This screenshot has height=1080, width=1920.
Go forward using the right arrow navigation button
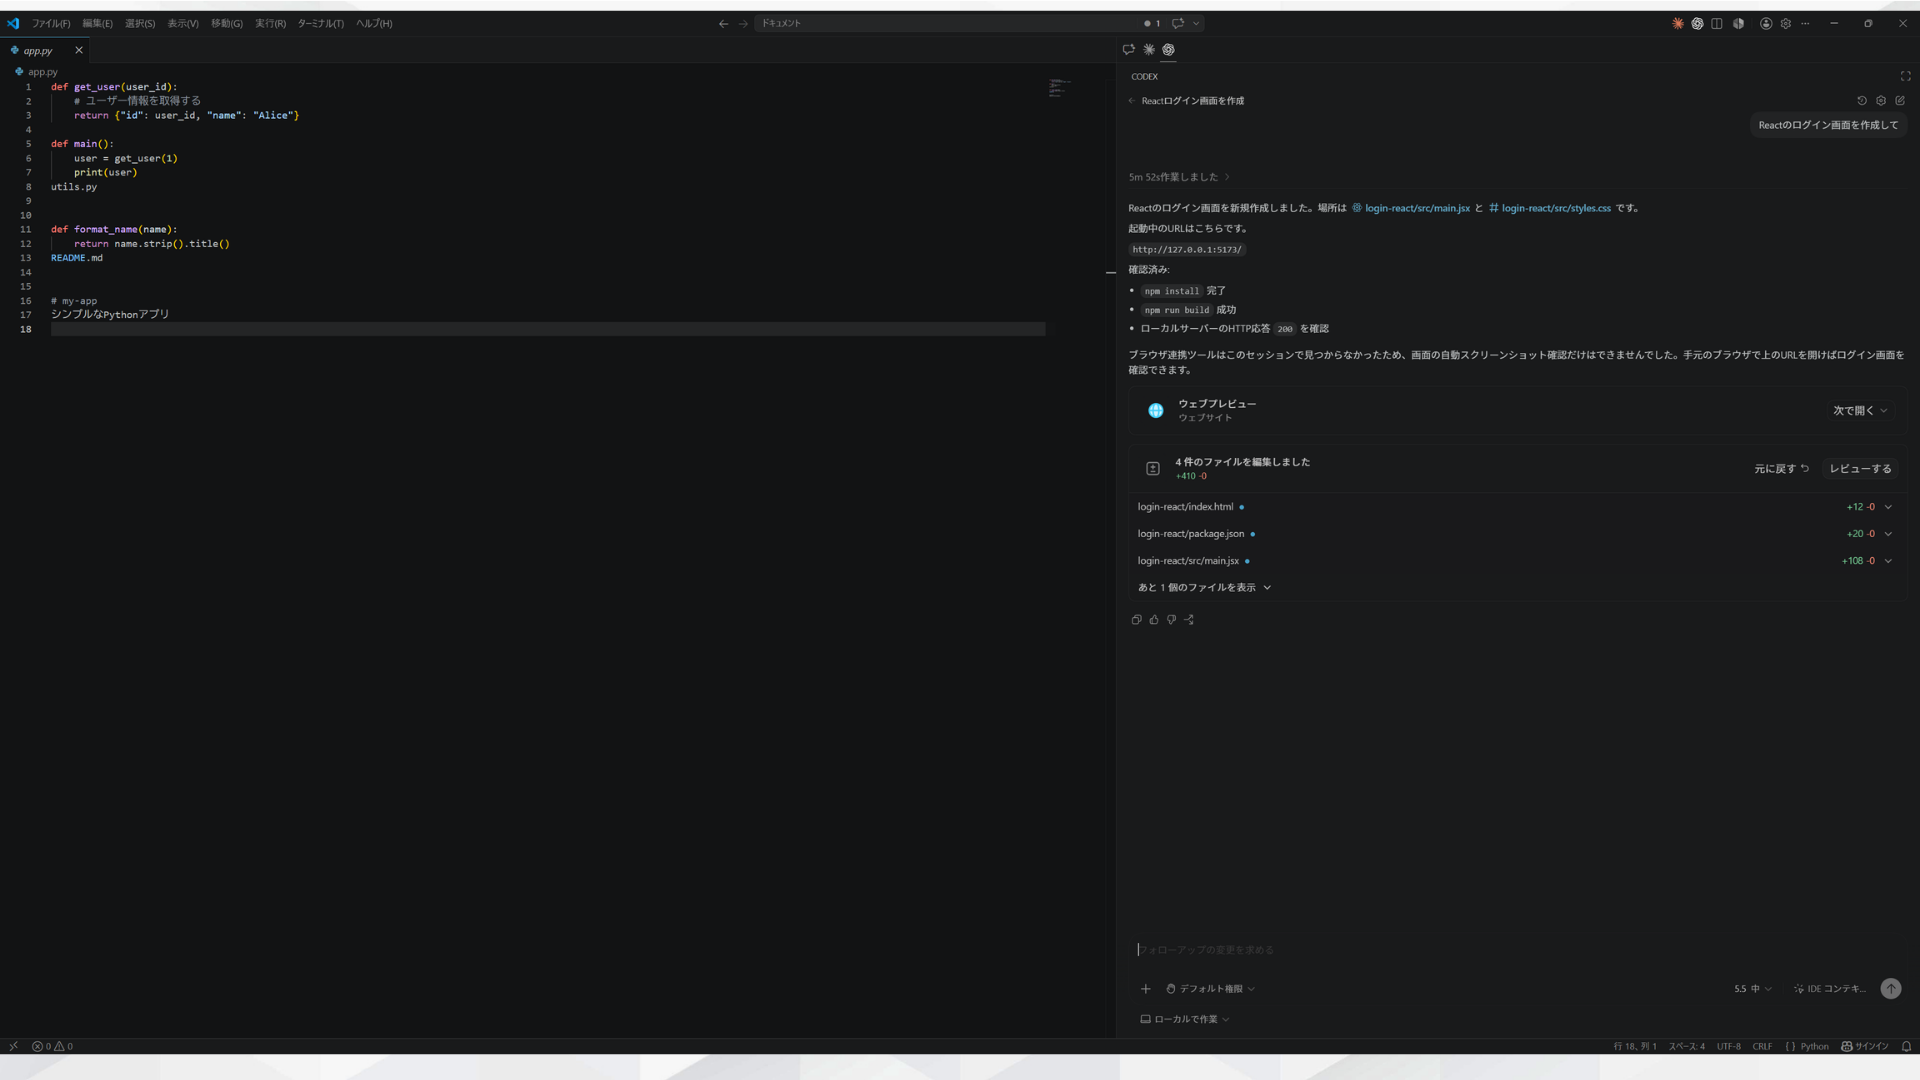(x=743, y=23)
